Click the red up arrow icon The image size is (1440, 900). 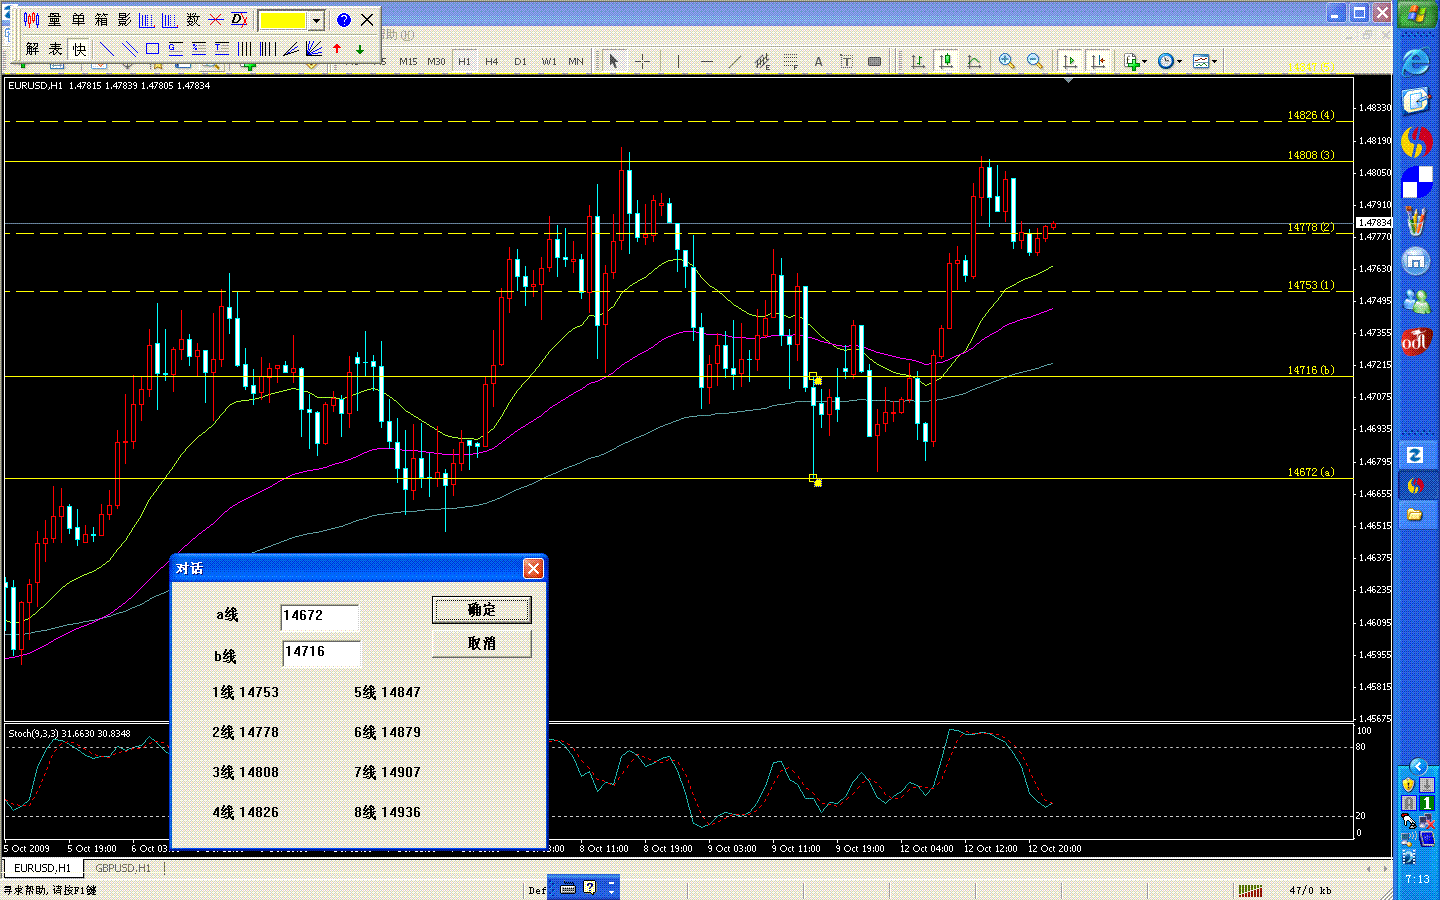click(337, 48)
